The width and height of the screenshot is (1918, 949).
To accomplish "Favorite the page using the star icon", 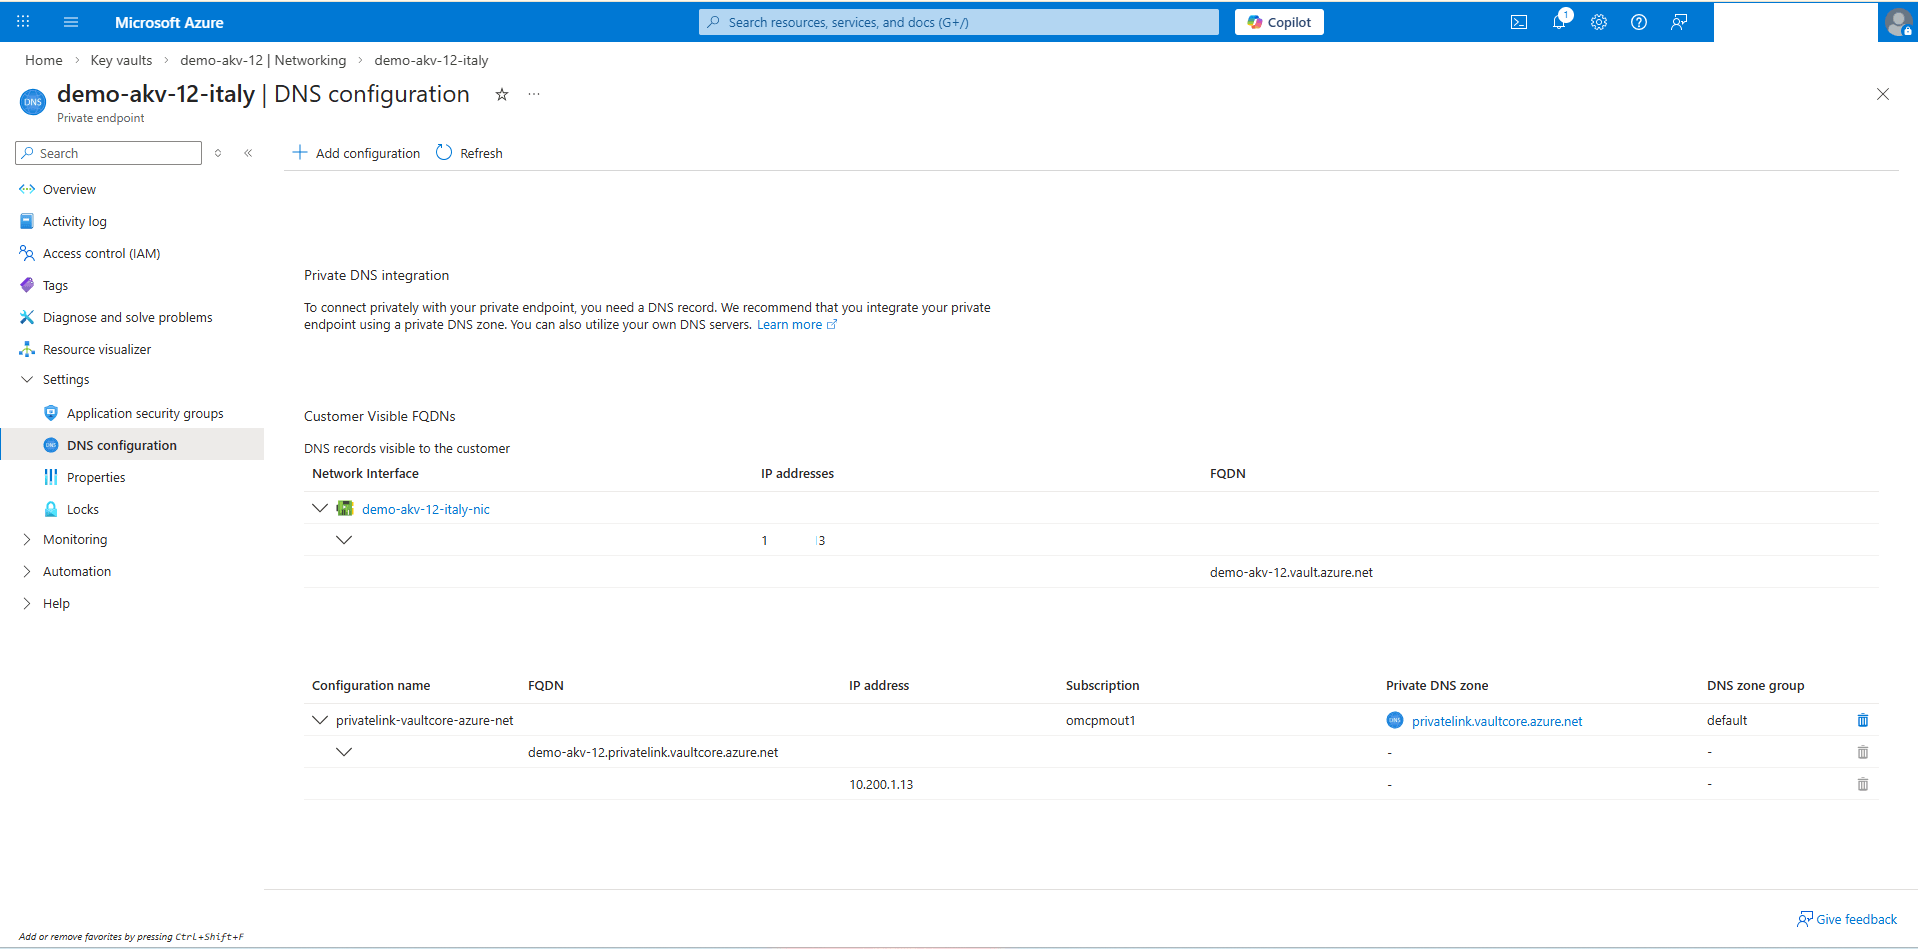I will [501, 94].
